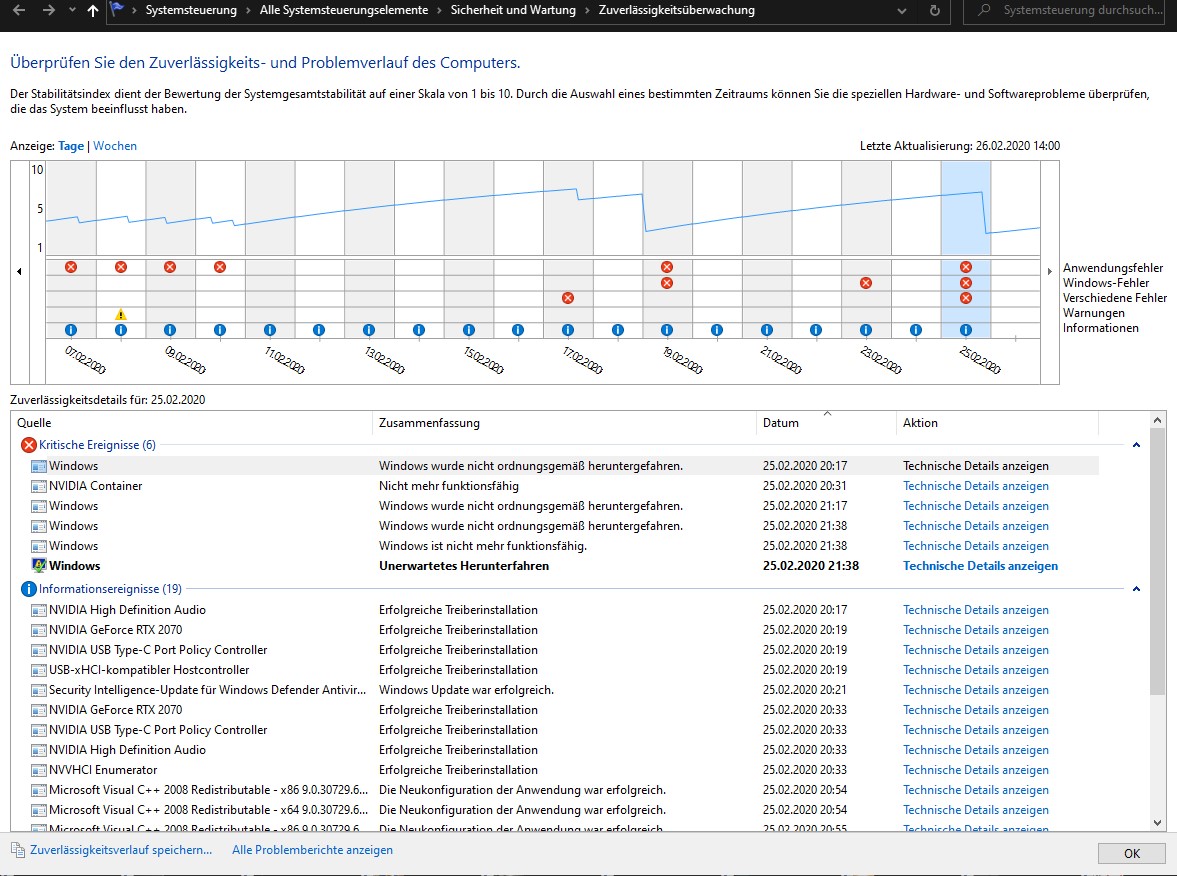The height and width of the screenshot is (876, 1177).
Task: Open technical details for NVIDIA Container
Action: point(976,486)
